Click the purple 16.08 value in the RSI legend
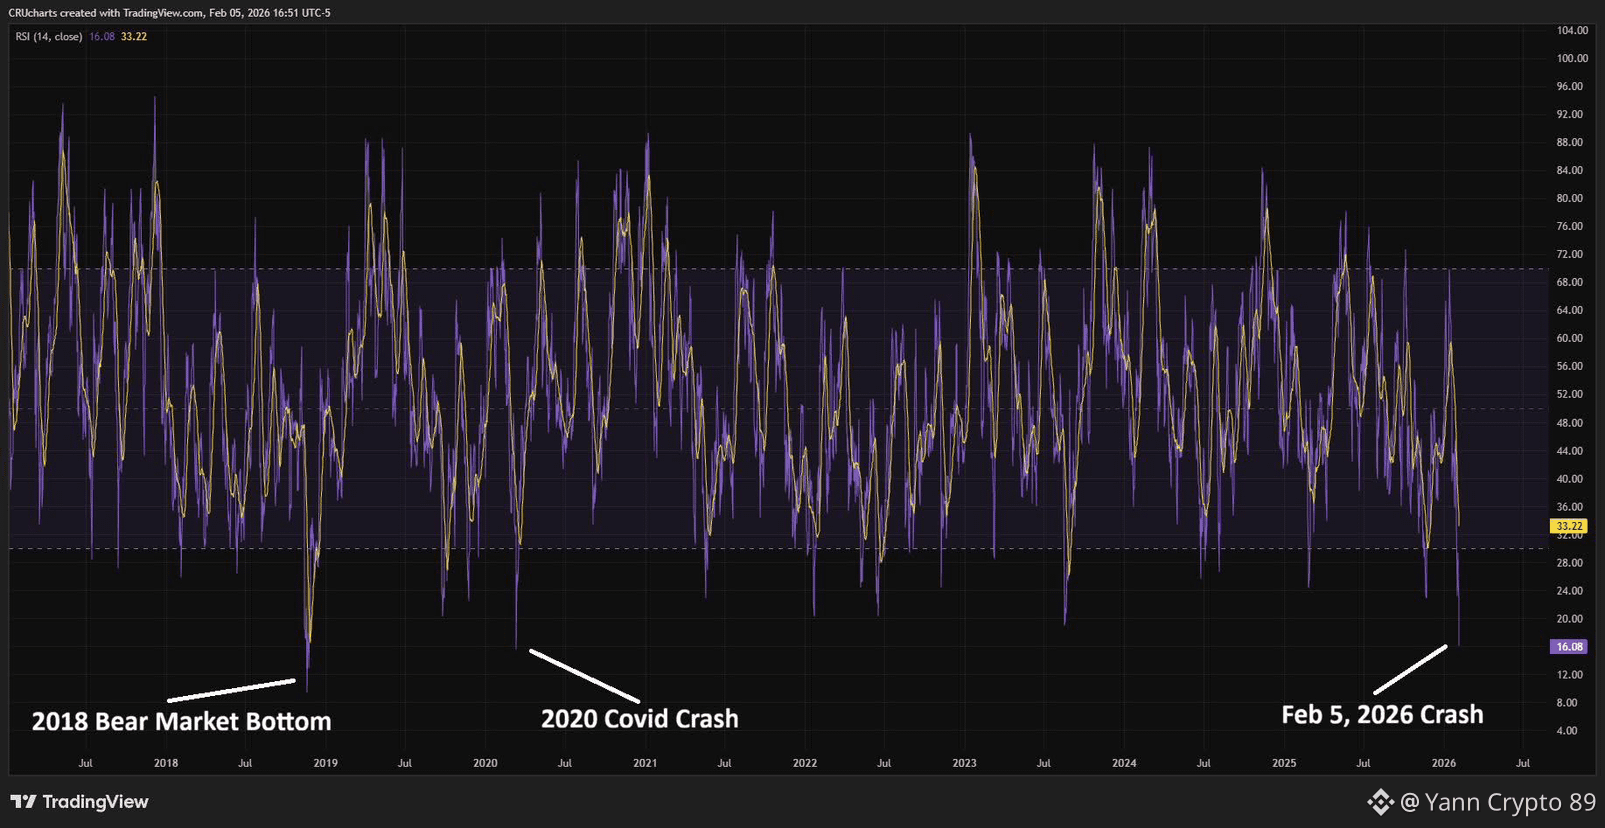 102,37
